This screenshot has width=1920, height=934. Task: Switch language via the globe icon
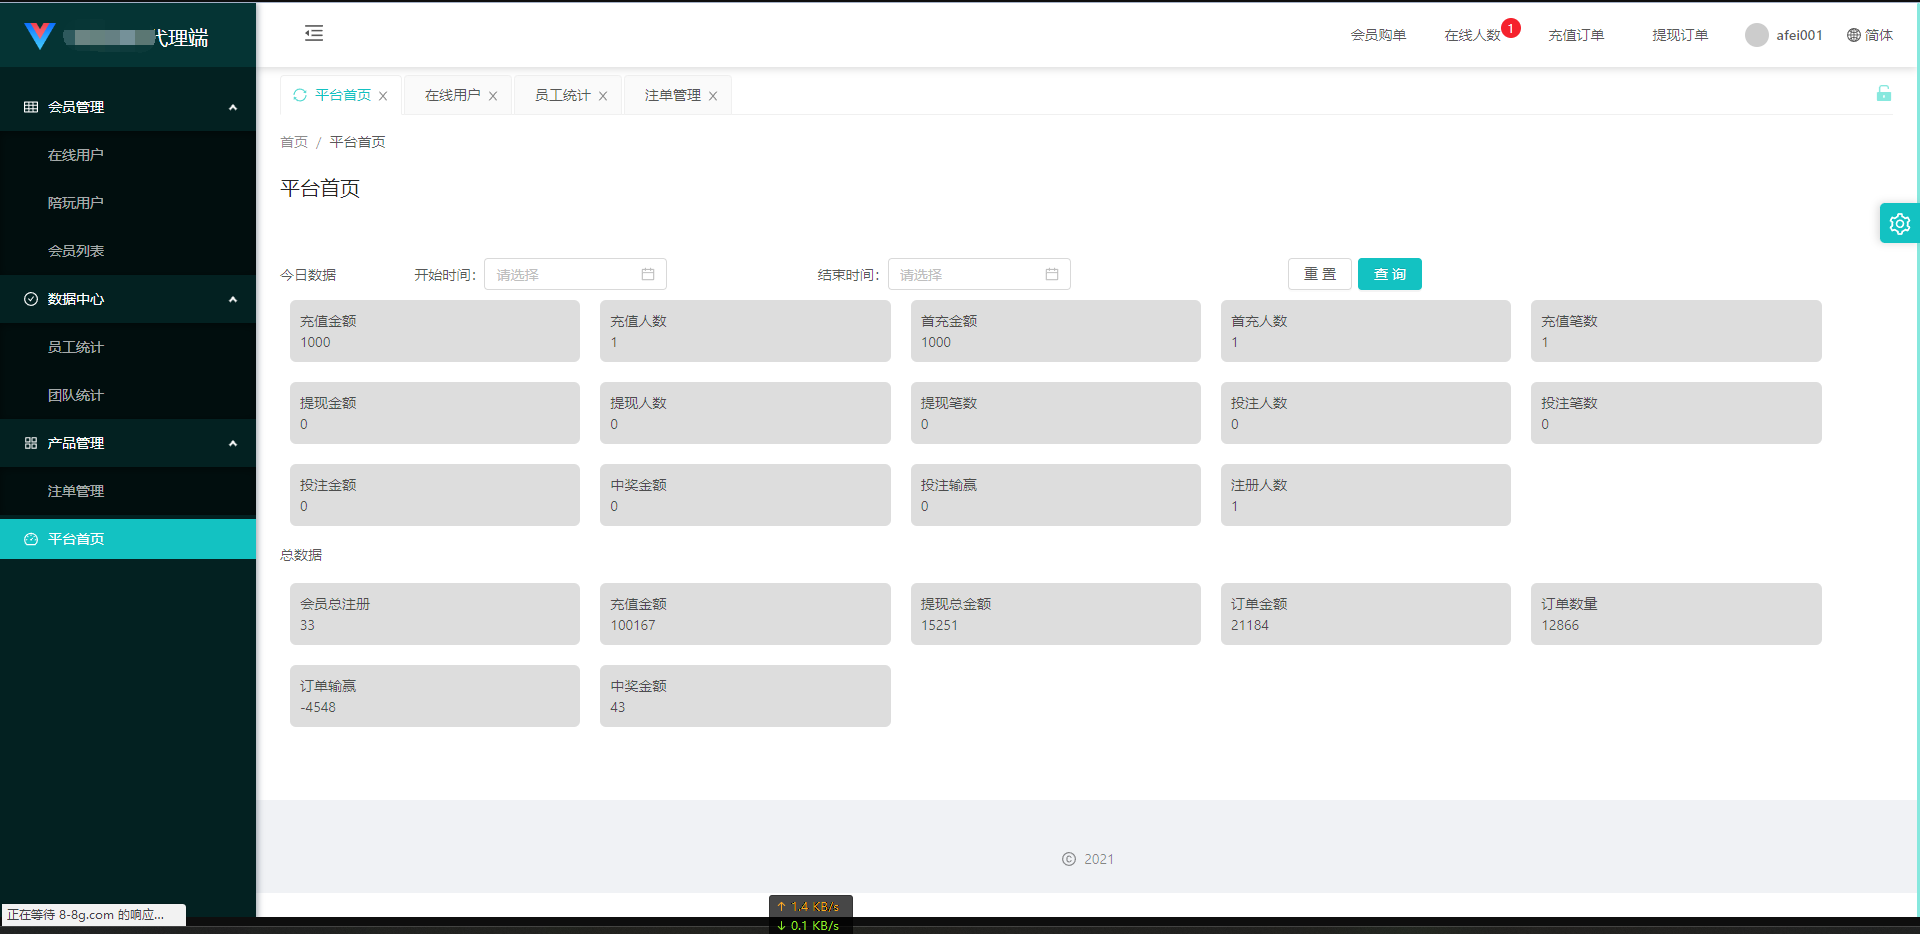point(1854,35)
